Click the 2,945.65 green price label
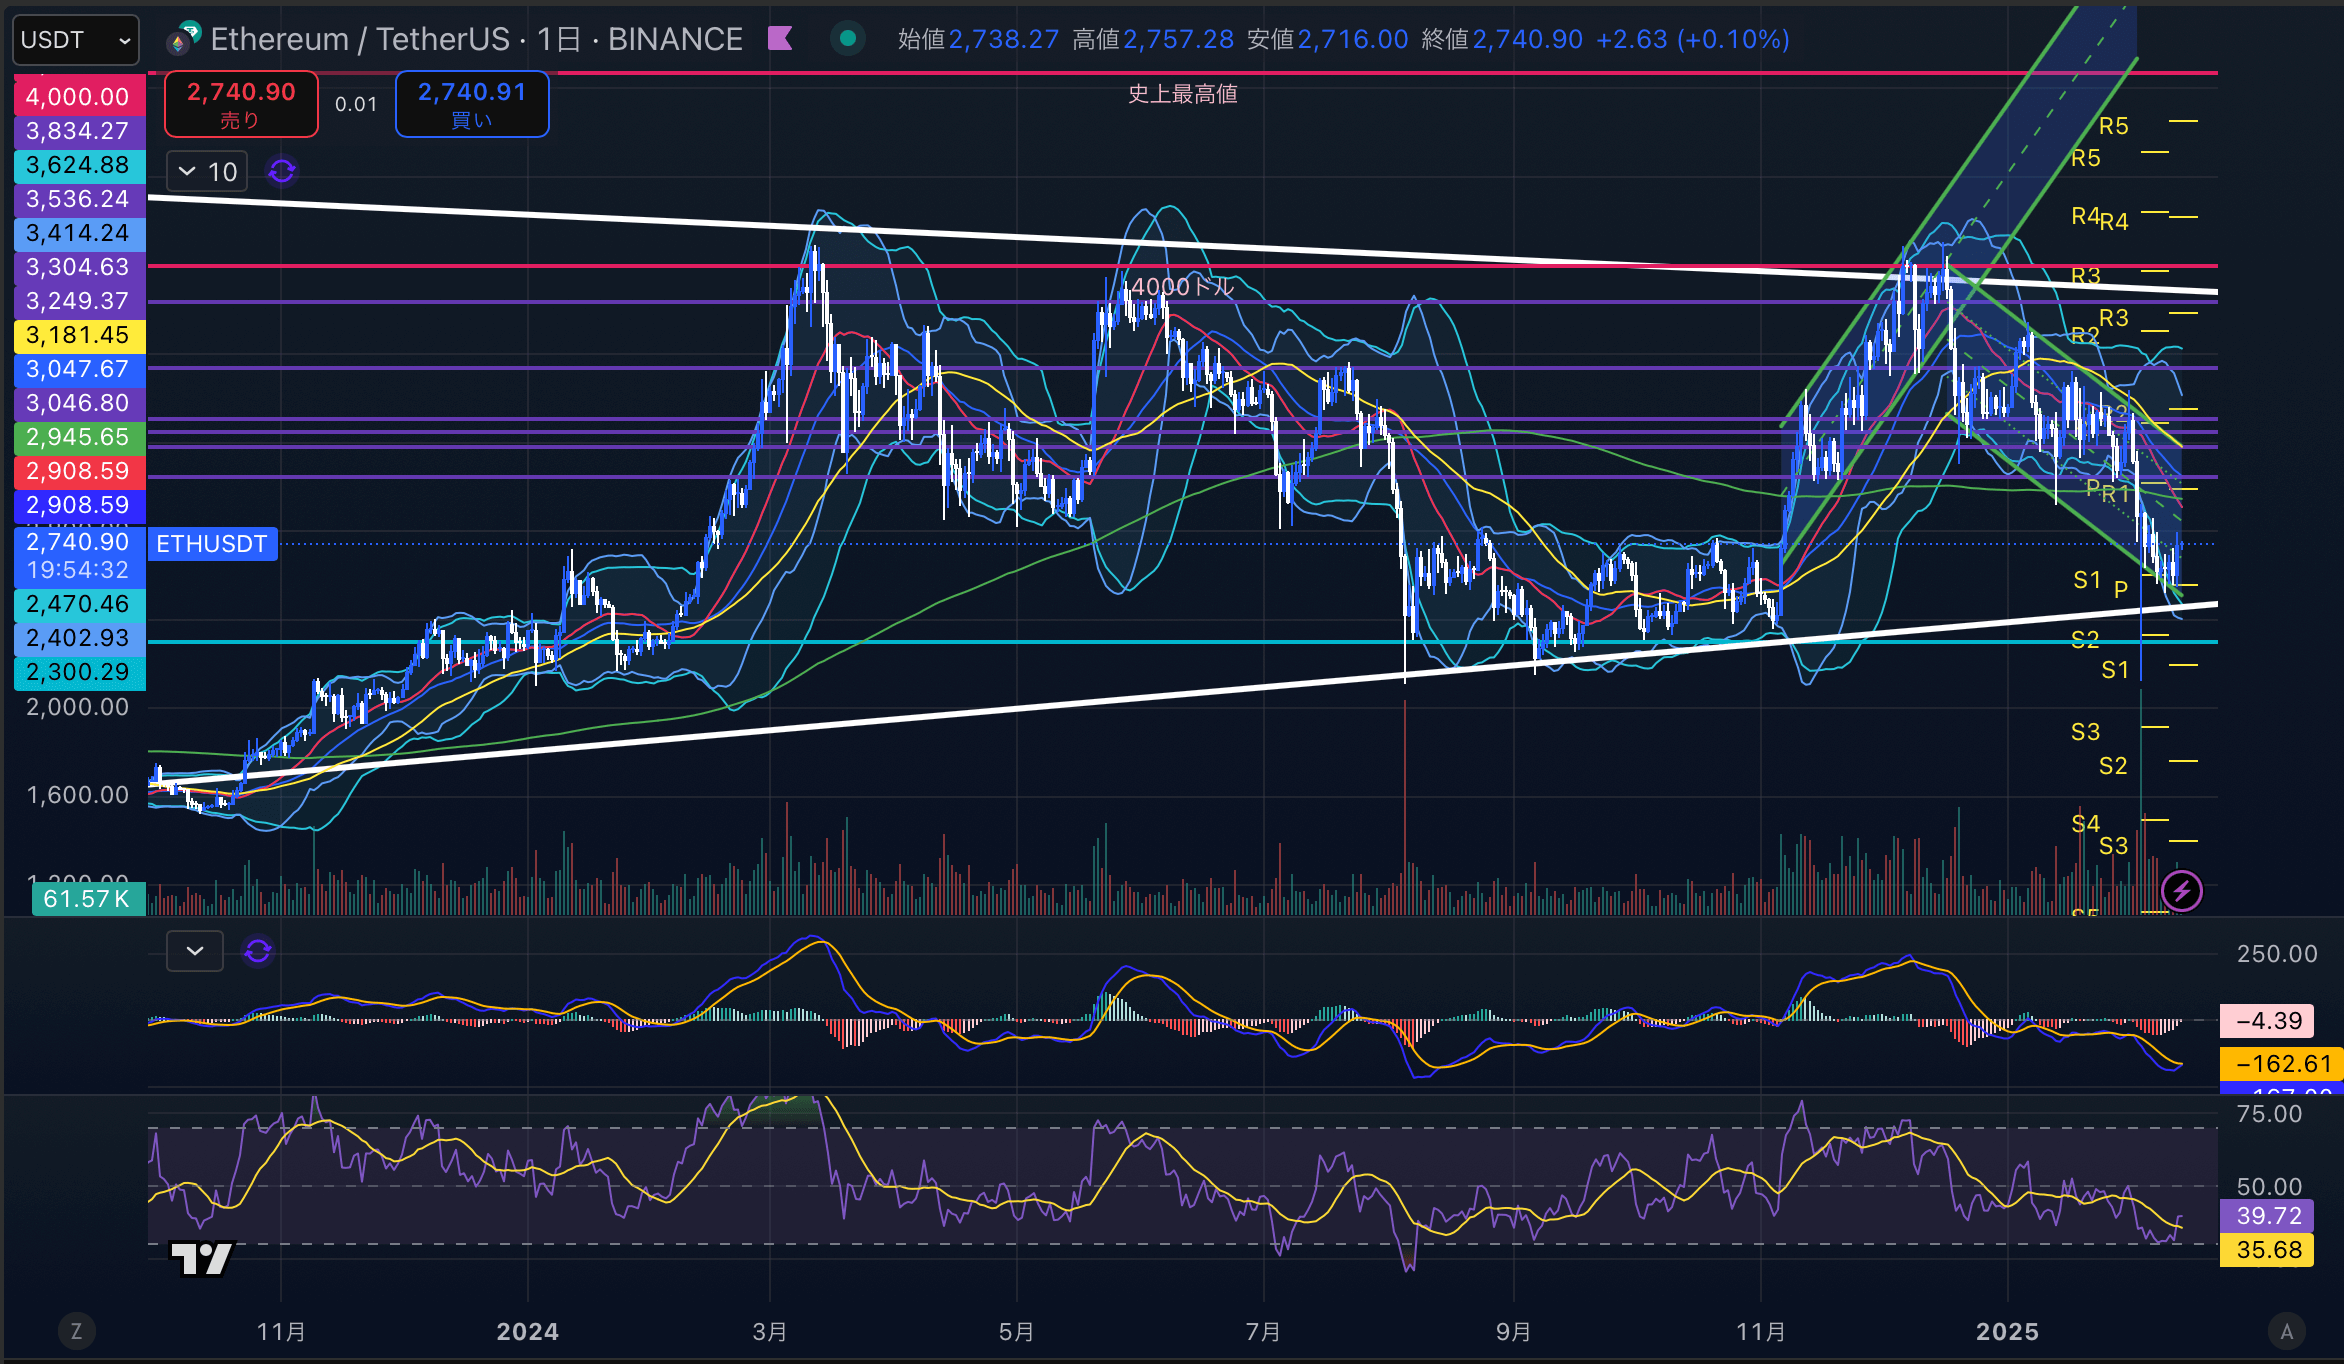The width and height of the screenshot is (2344, 1364). click(79, 437)
